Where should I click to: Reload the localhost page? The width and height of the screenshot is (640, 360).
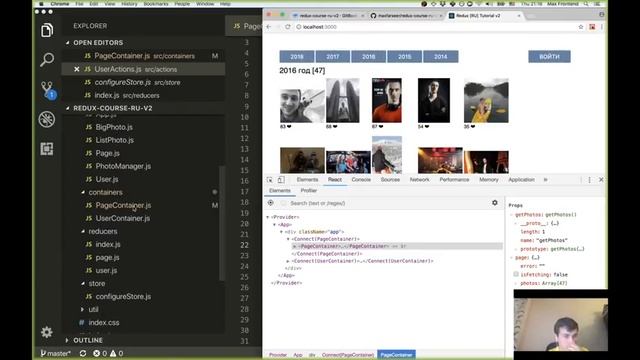click(288, 27)
